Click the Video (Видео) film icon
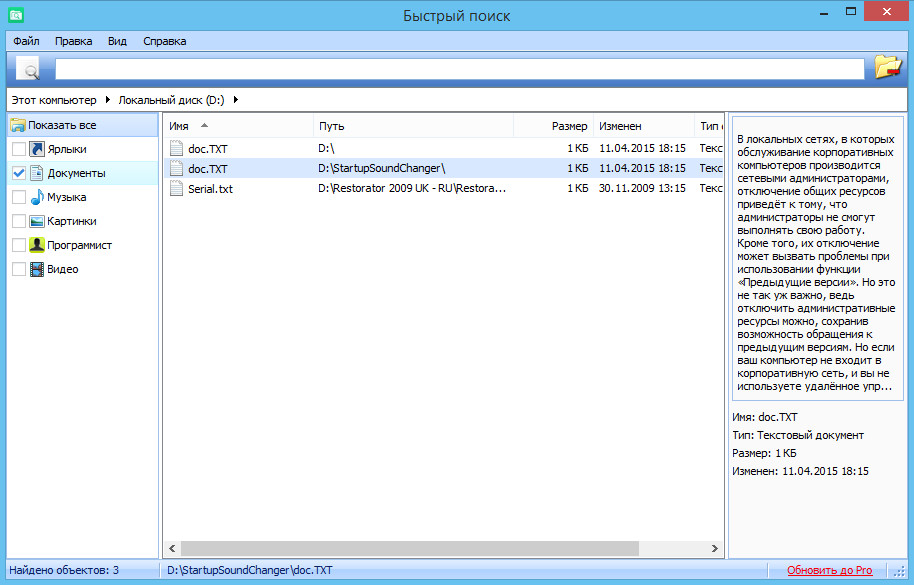Viewport: 914px width, 585px height. pos(37,269)
